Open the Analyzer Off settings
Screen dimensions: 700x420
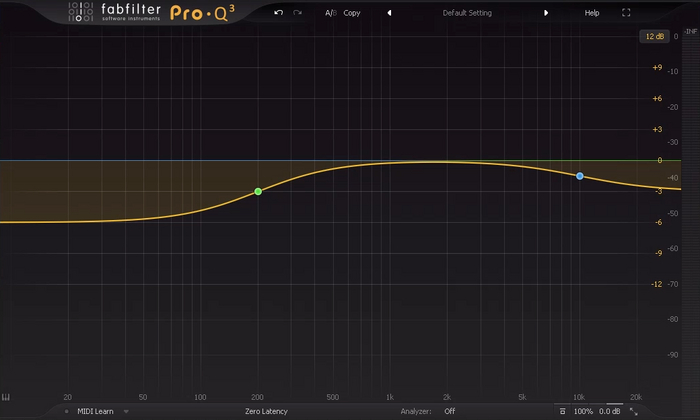[x=450, y=412]
